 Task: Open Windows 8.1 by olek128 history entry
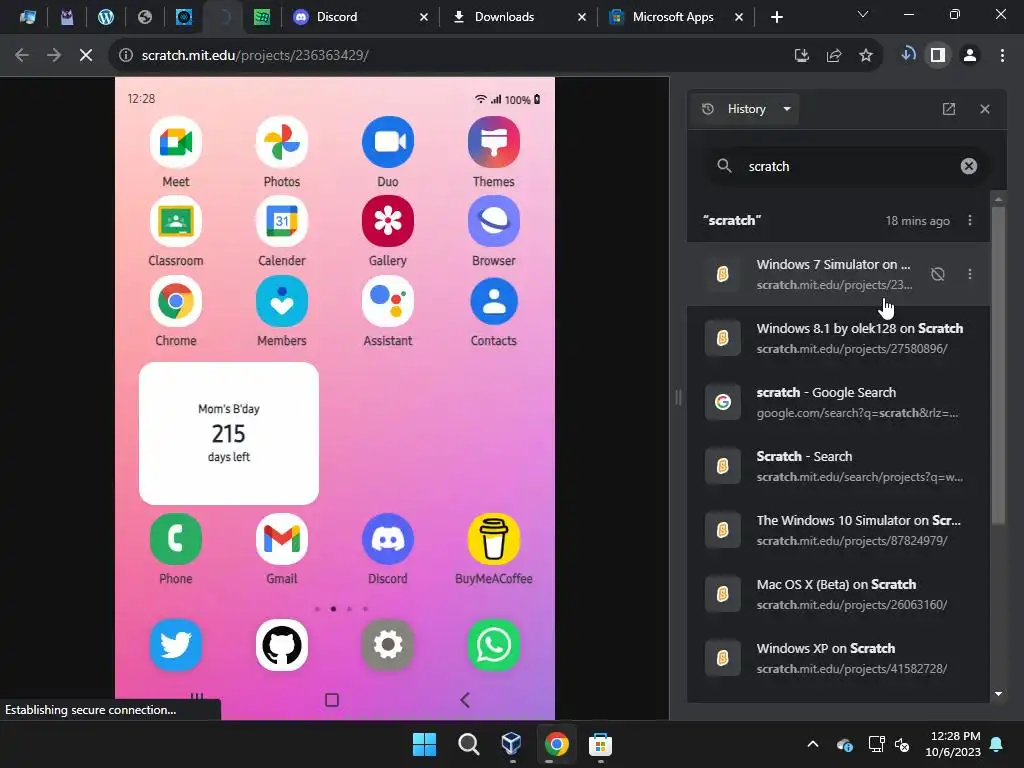(x=839, y=338)
